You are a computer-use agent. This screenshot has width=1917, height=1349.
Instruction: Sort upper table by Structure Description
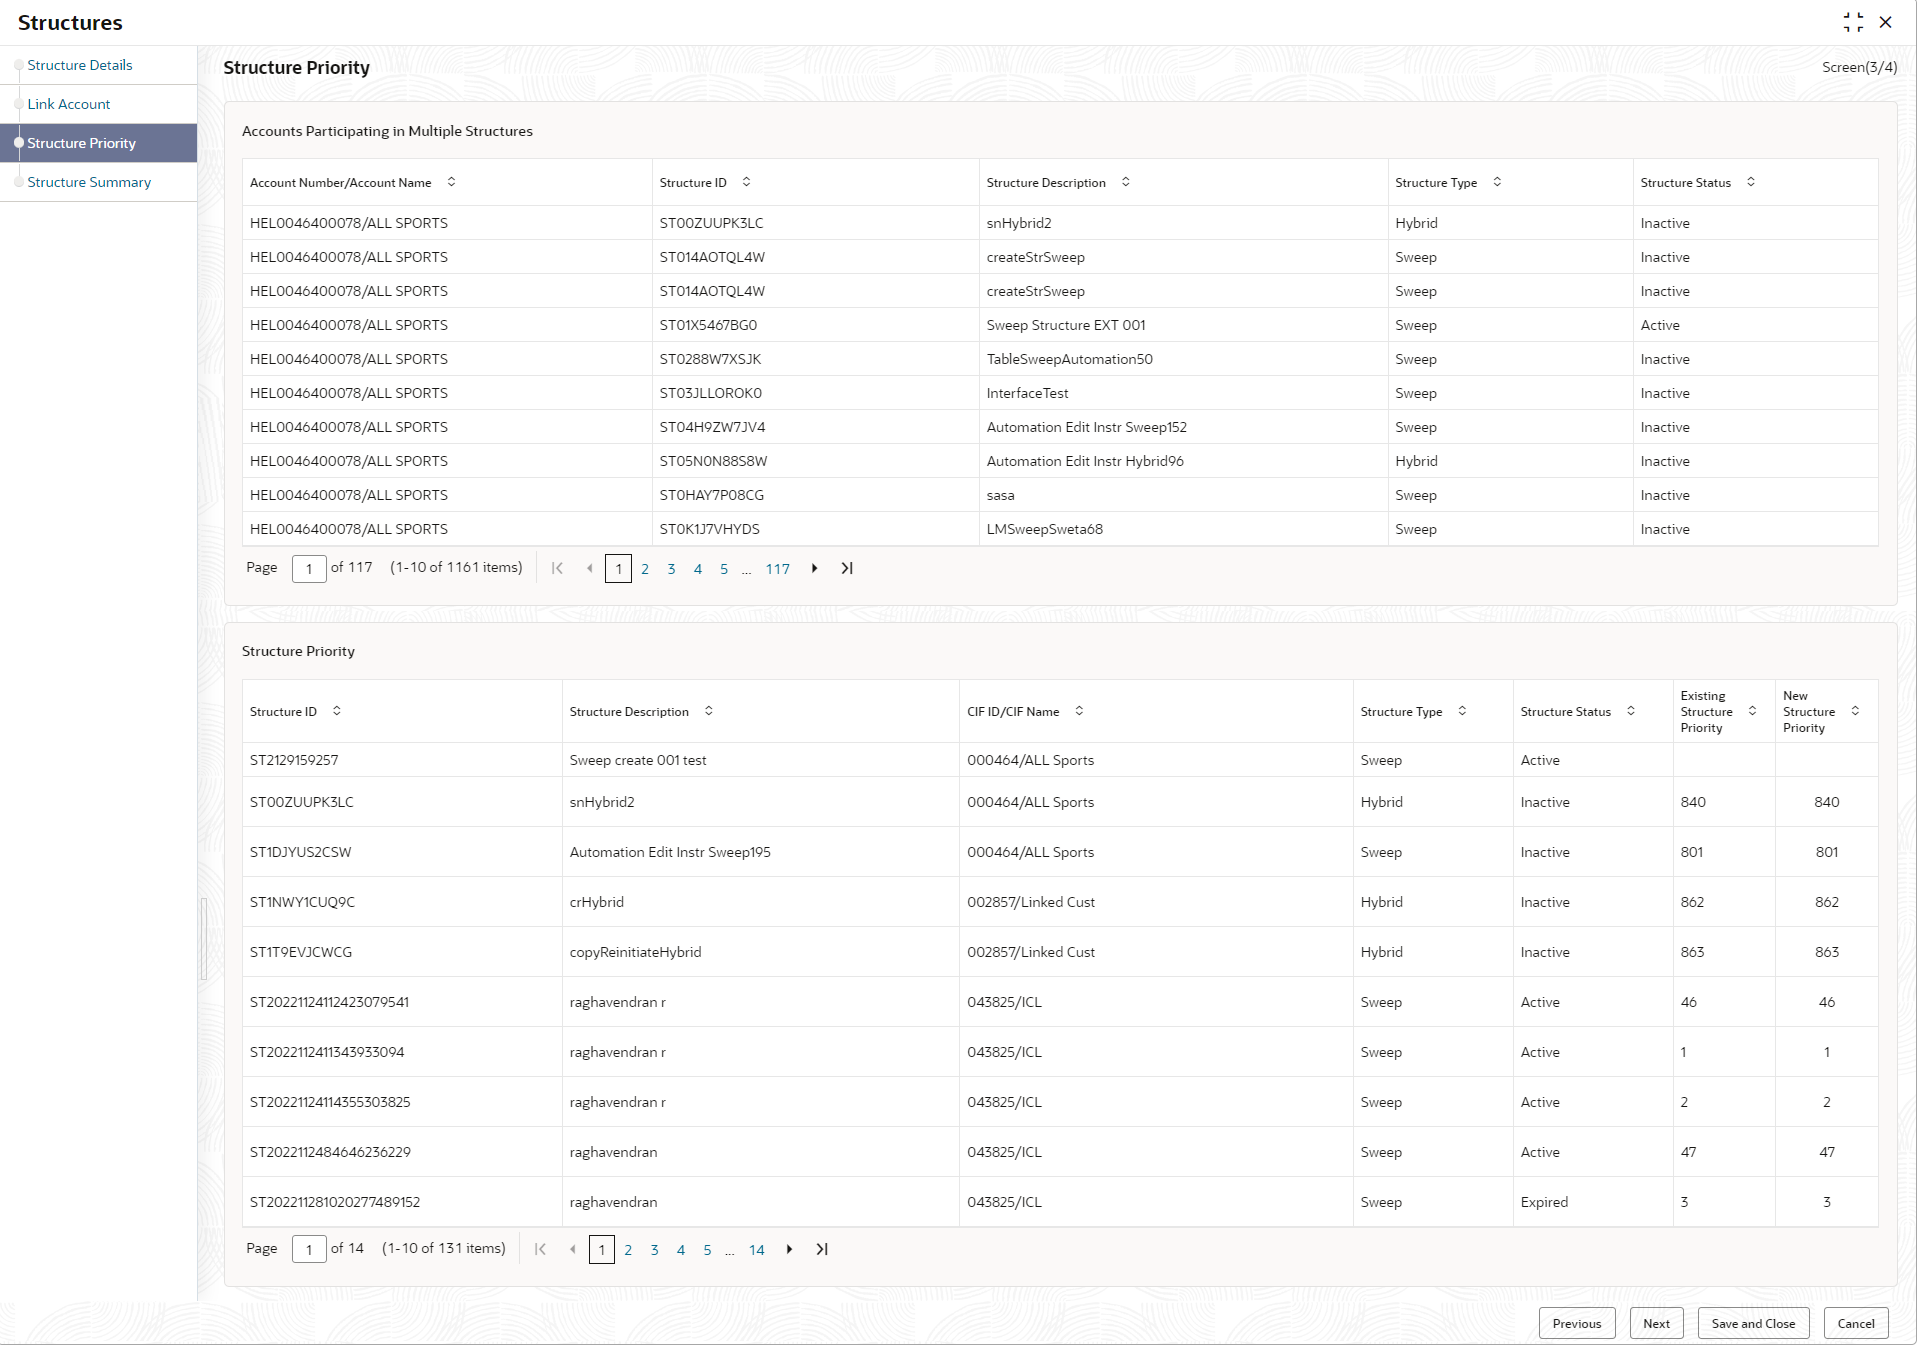1125,182
